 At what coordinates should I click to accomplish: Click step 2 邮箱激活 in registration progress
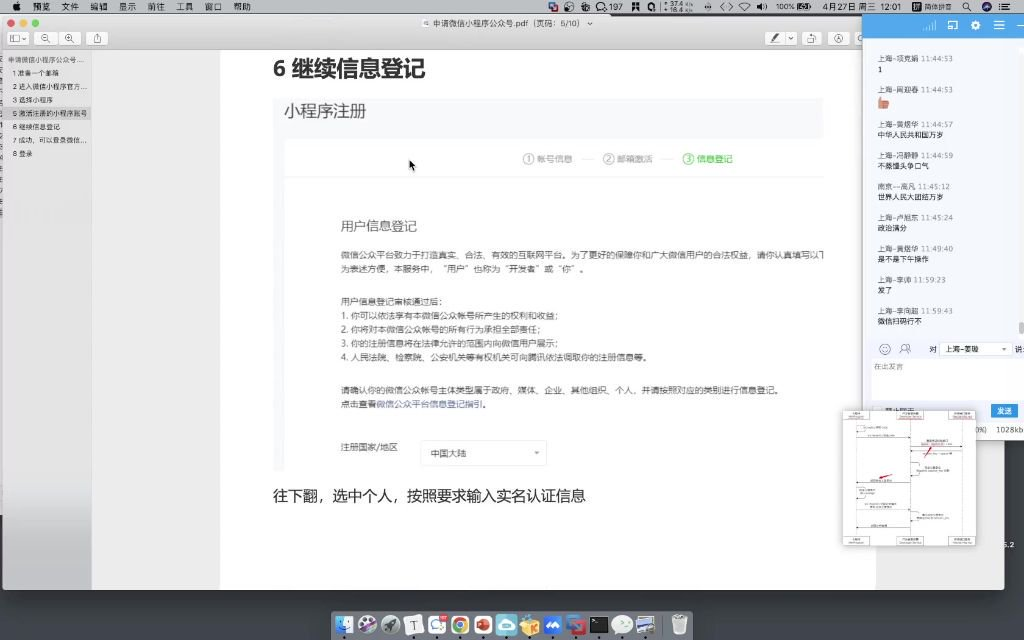pyautogui.click(x=628, y=159)
